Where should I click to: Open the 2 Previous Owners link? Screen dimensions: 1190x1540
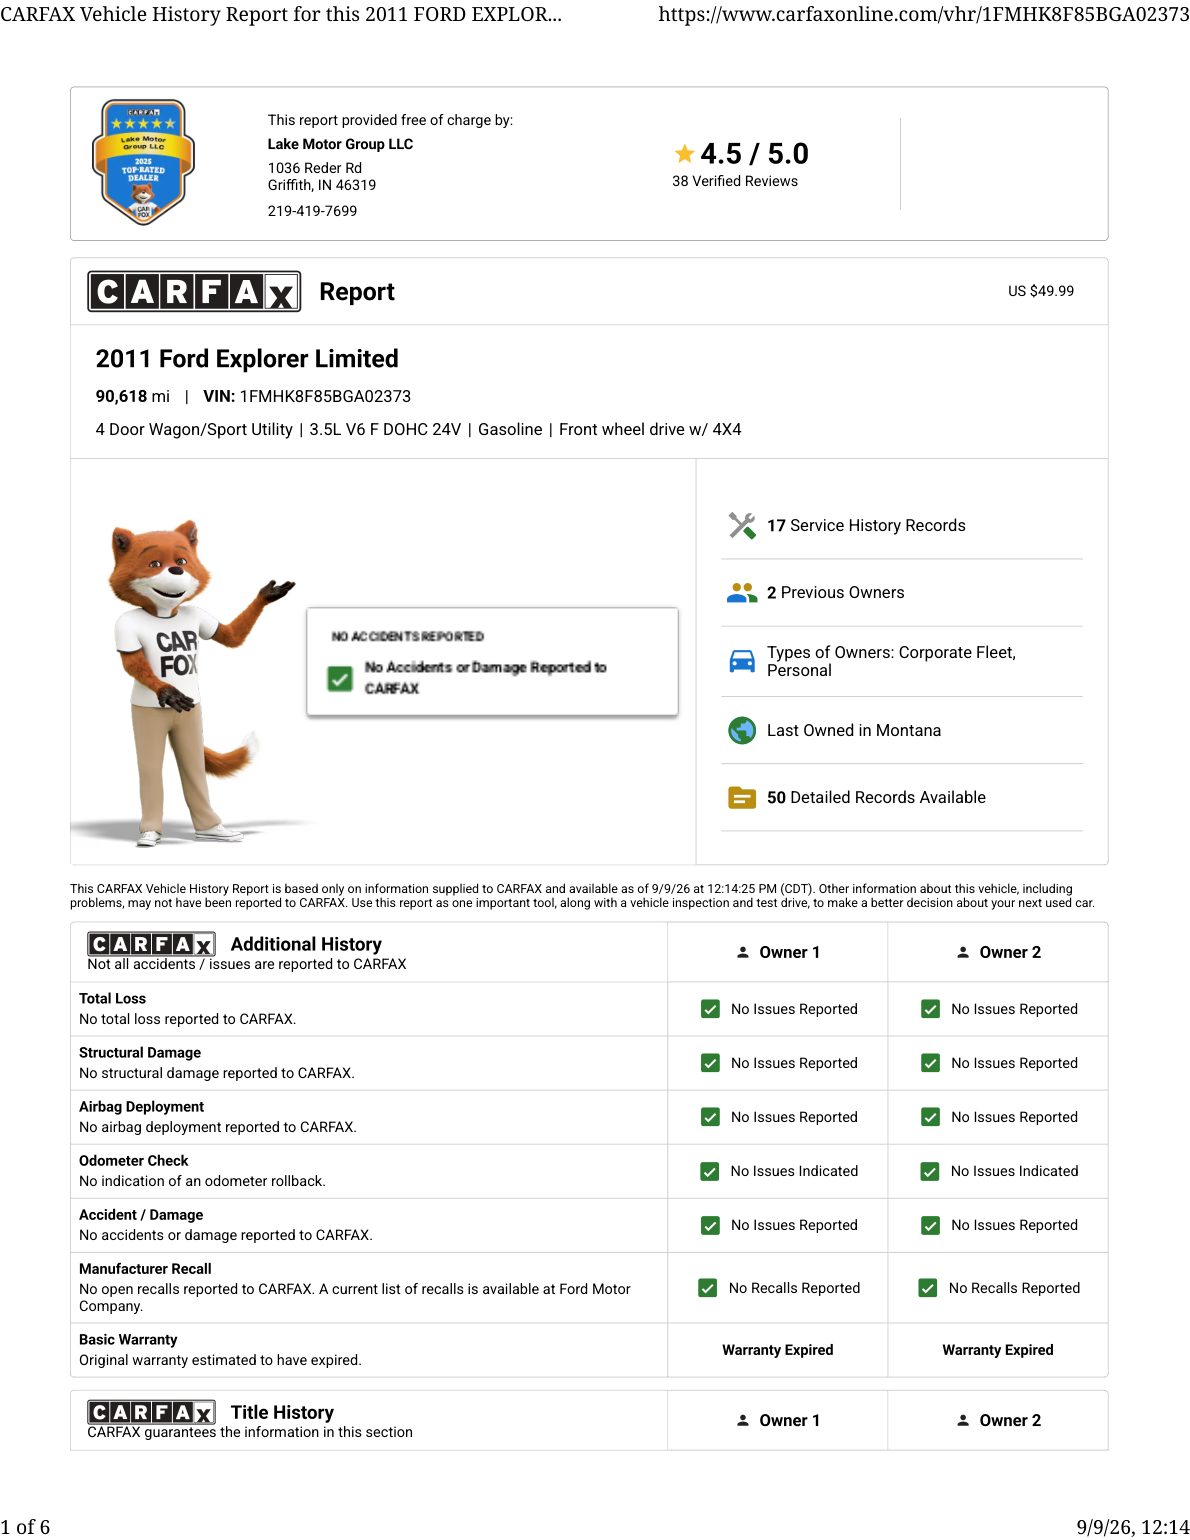tap(835, 593)
